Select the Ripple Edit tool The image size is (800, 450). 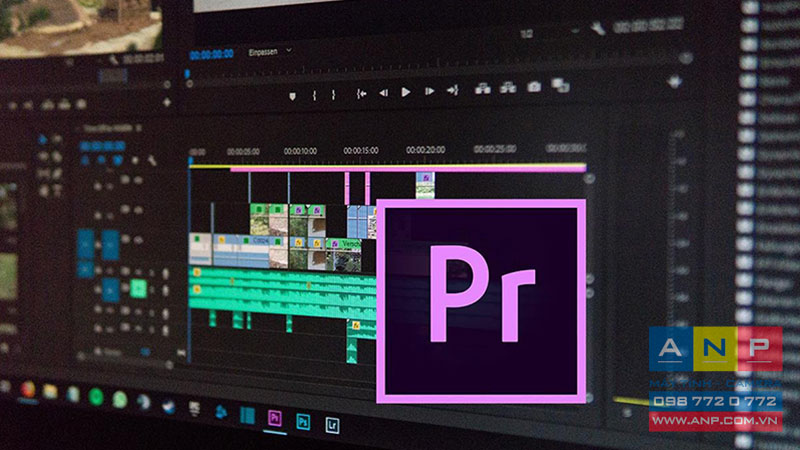[43, 157]
